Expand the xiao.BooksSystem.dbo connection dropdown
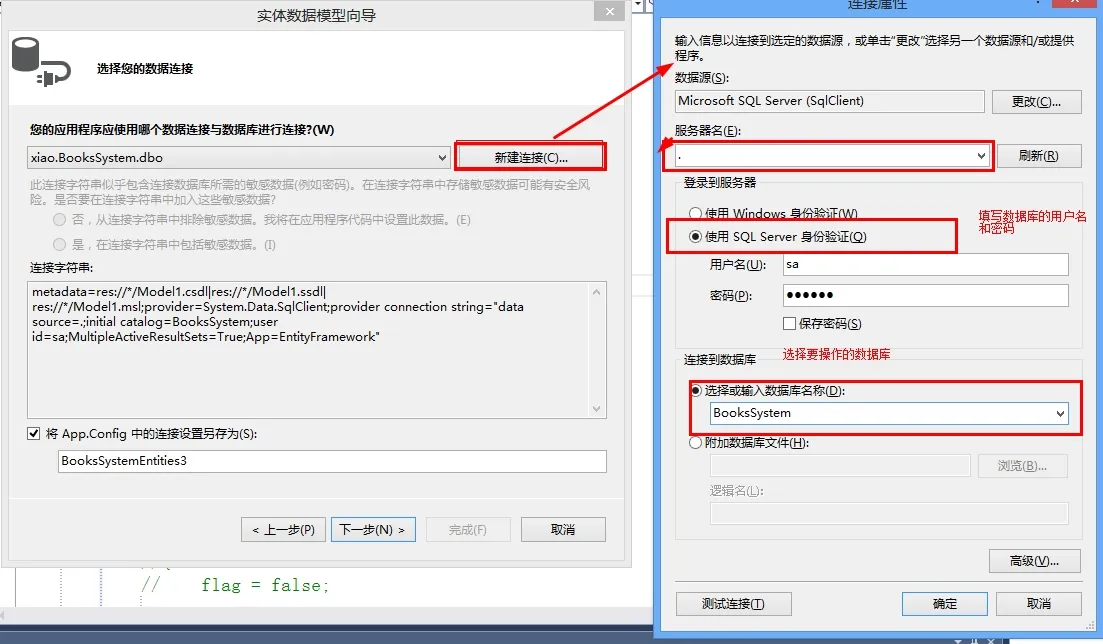 [x=442, y=158]
